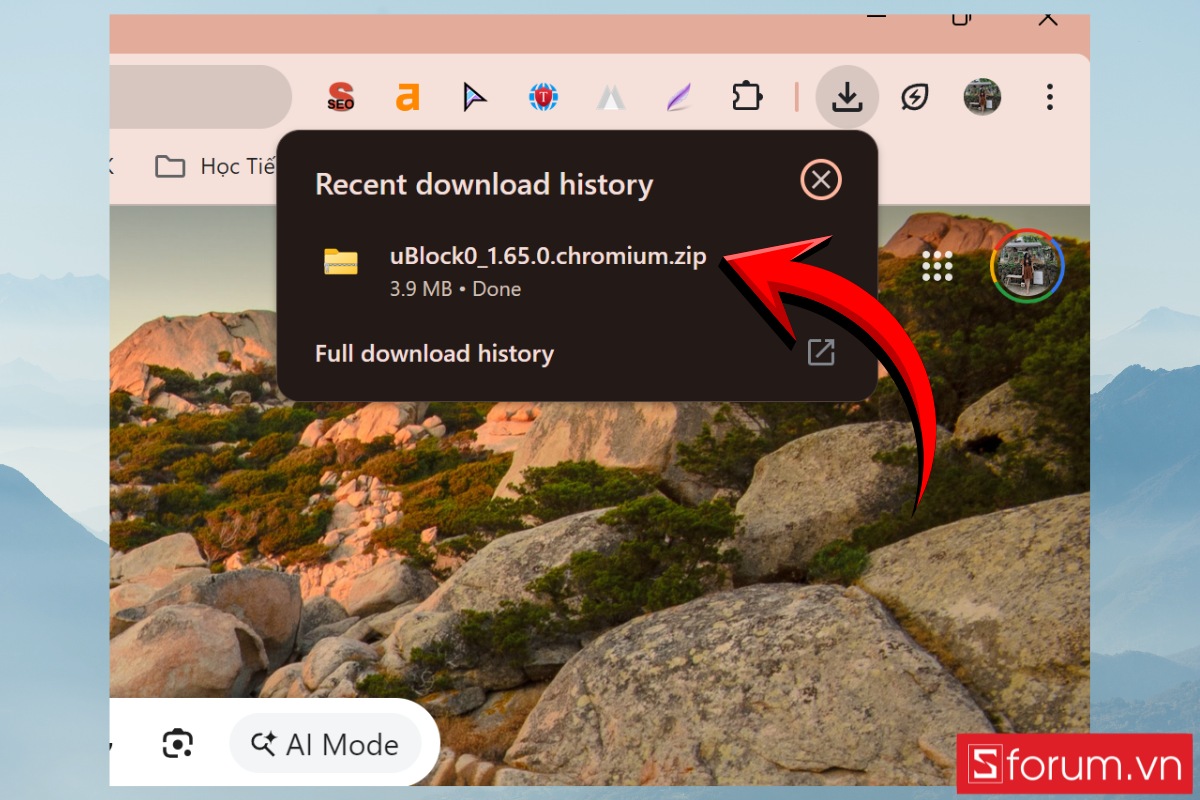Open the uBlock0_1.65.0.chromium.zip download
The width and height of the screenshot is (1200, 800).
click(x=547, y=256)
